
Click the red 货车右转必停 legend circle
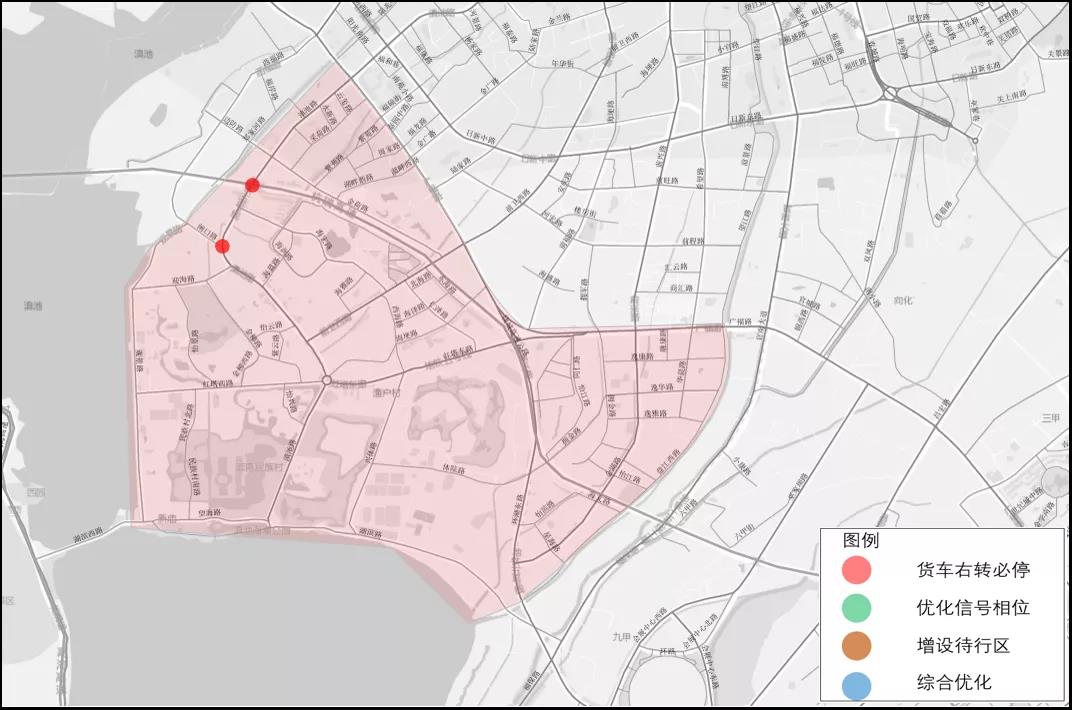(x=857, y=570)
